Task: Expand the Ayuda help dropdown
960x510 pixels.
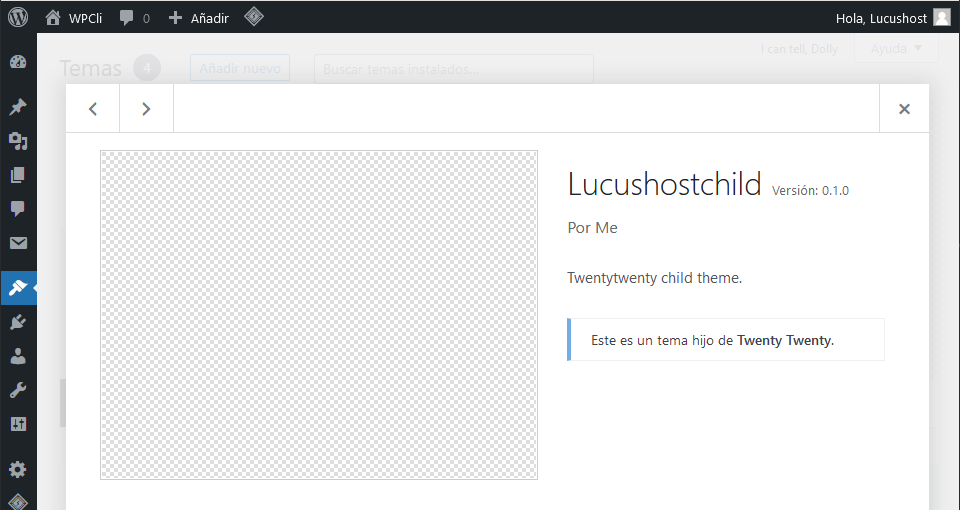Action: point(896,48)
